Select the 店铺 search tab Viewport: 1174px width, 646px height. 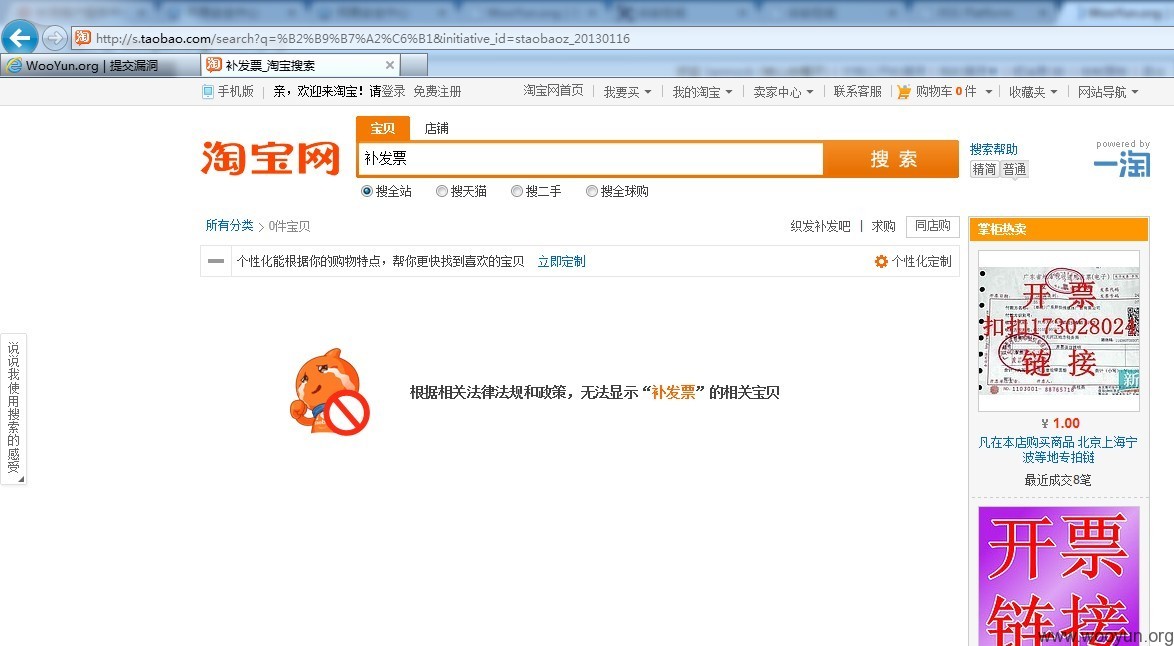coord(437,128)
